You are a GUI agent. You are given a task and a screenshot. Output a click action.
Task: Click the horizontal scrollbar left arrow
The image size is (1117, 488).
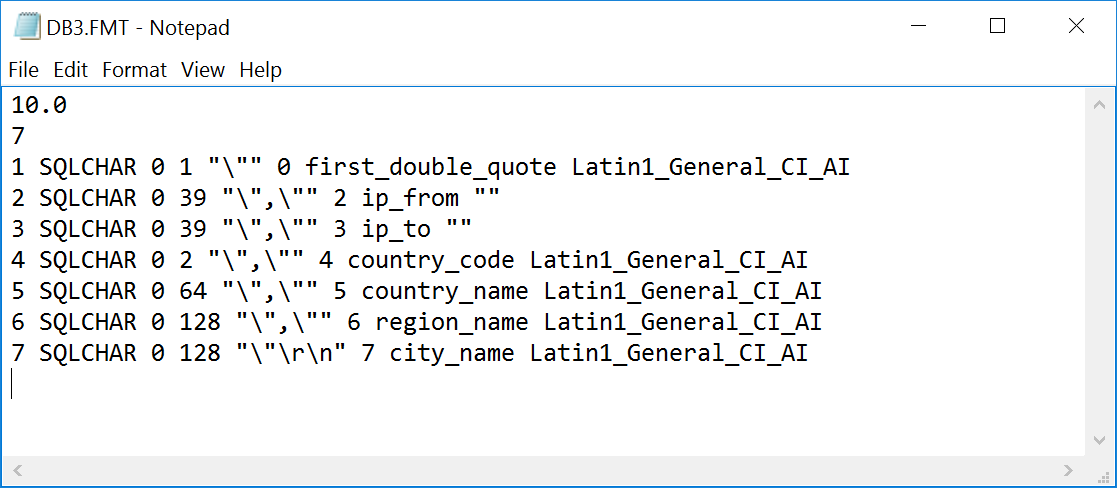tap(16, 469)
